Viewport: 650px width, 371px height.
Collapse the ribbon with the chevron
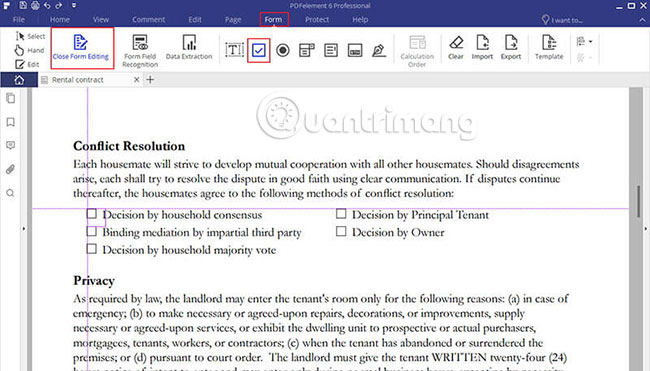643,20
